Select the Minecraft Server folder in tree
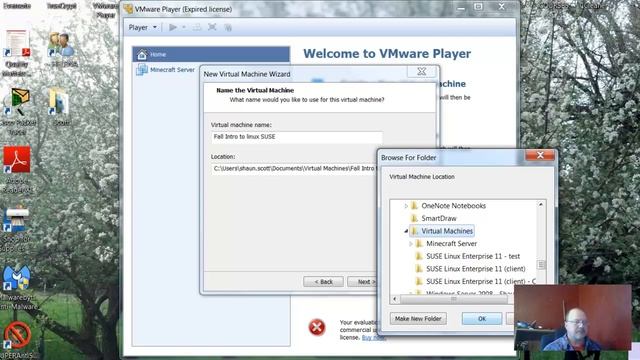This screenshot has width=640, height=360. tap(451, 244)
